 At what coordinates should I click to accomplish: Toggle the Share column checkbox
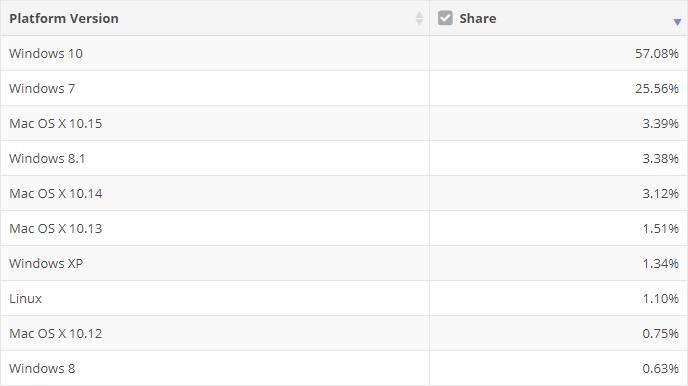tap(445, 18)
